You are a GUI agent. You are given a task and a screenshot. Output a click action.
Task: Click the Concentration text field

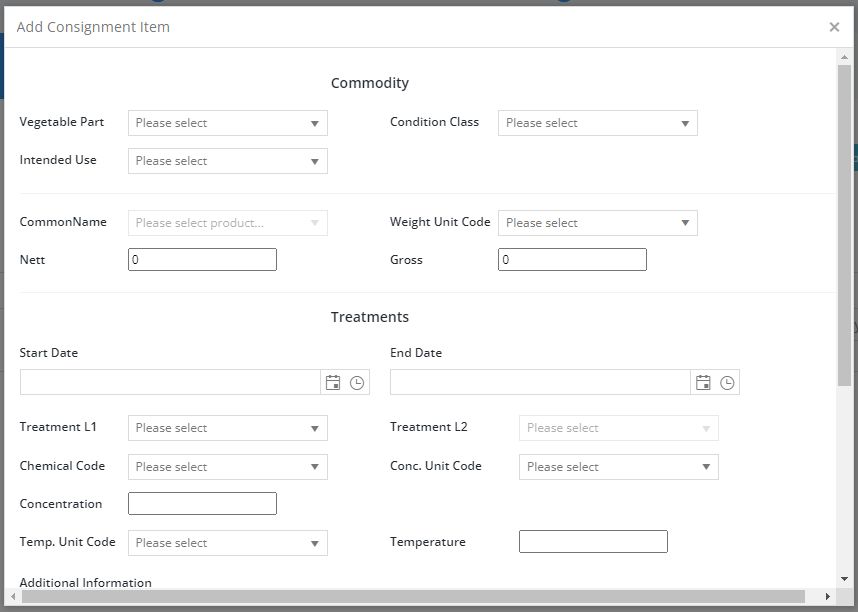coord(202,504)
